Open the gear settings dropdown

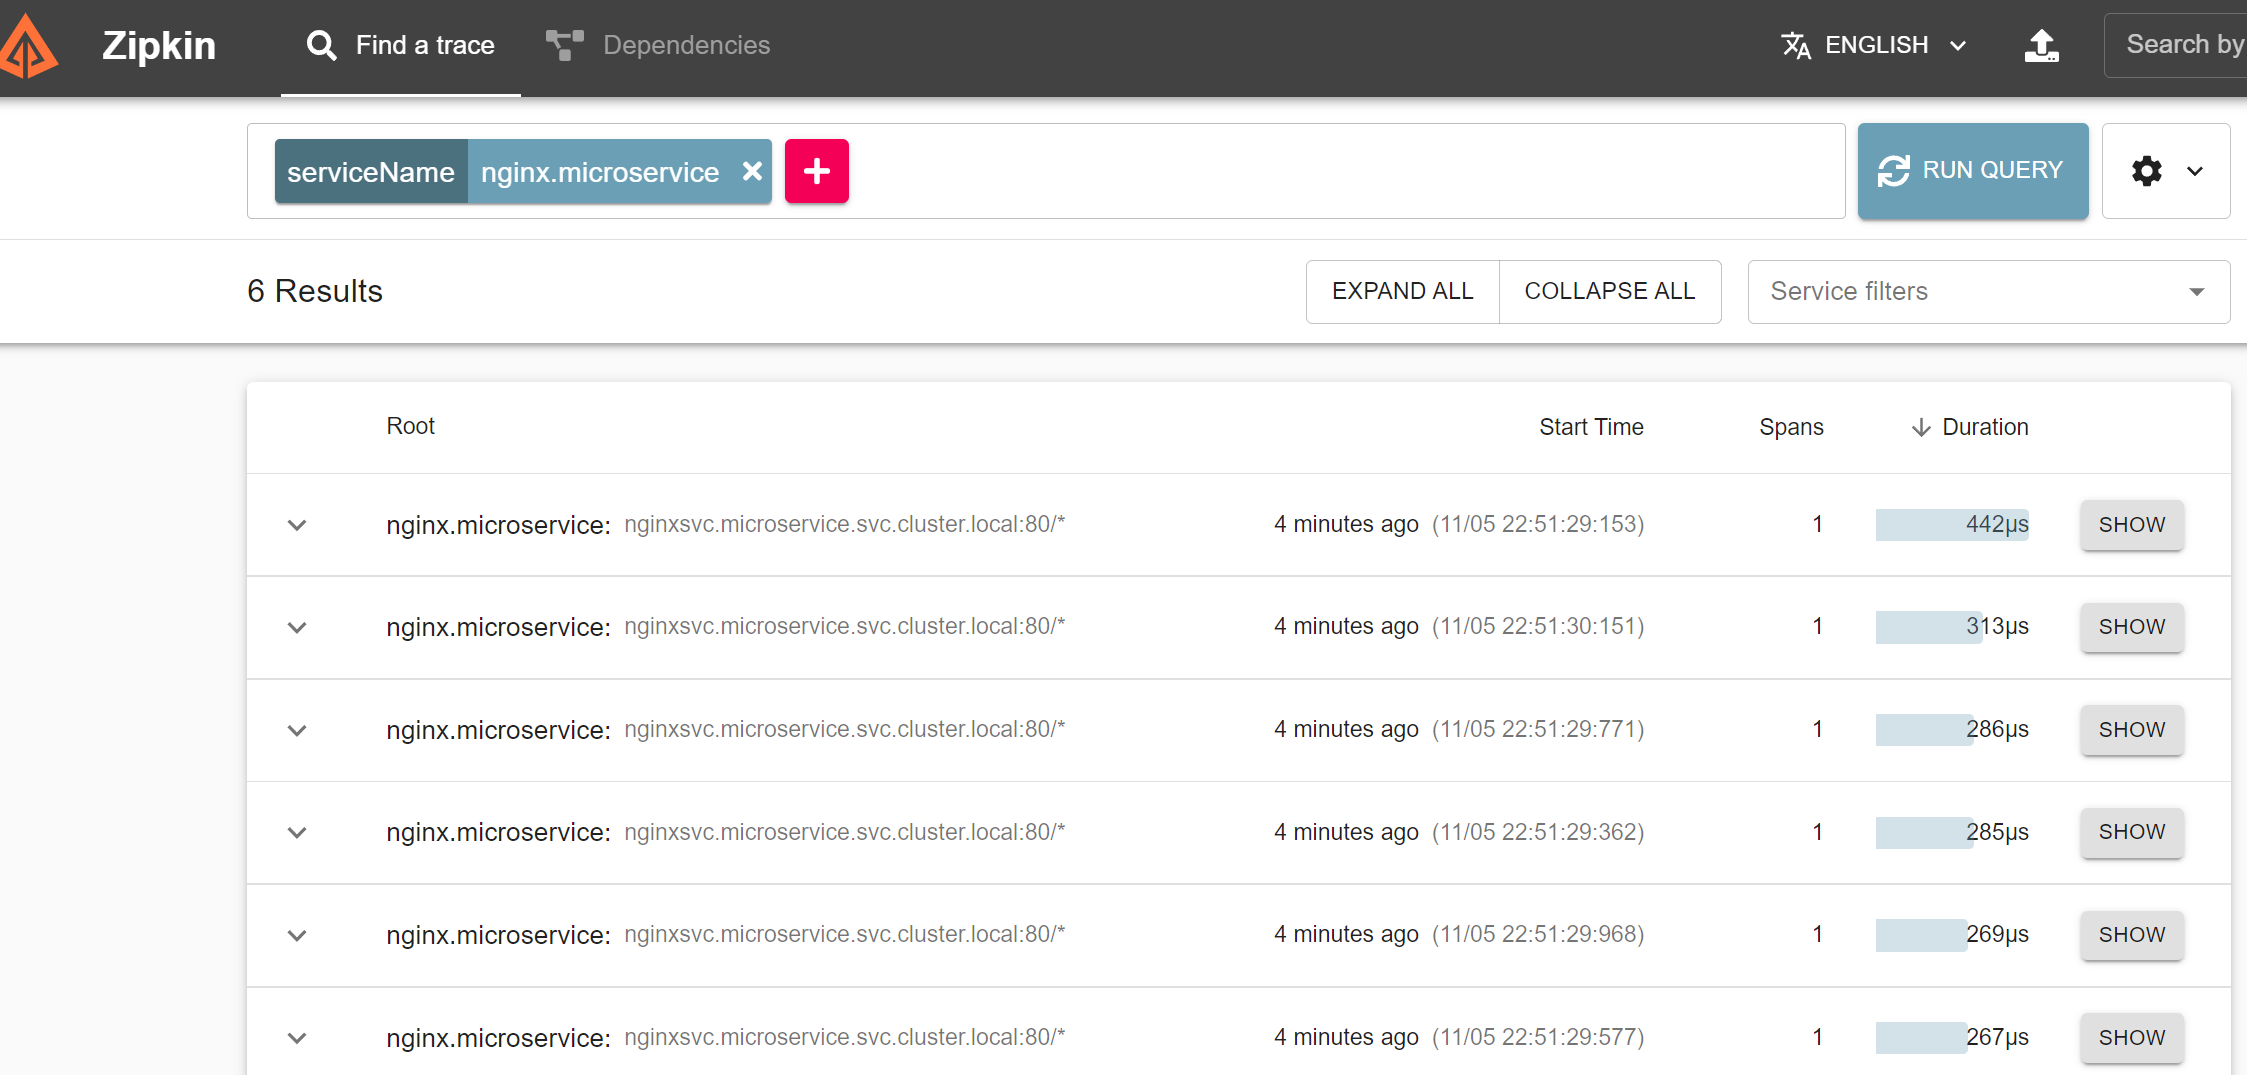2166,171
